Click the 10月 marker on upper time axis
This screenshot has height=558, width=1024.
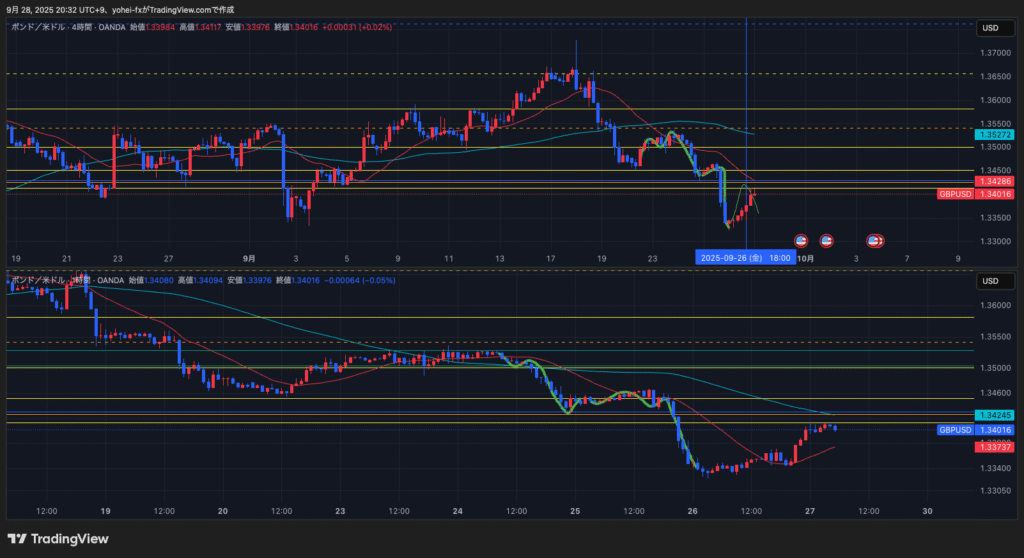pos(805,258)
